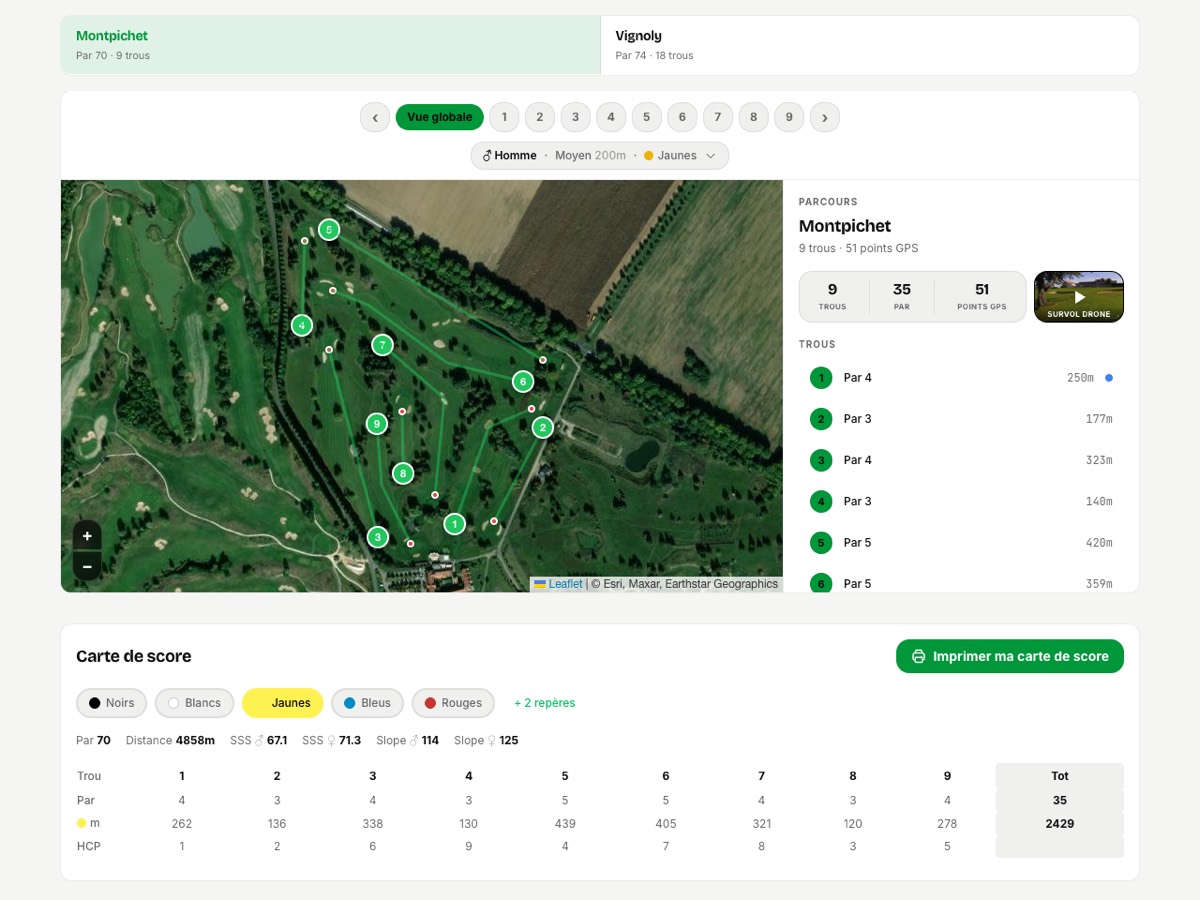Go to previous hole with left chevron
The width and height of the screenshot is (1200, 900).
tap(375, 117)
